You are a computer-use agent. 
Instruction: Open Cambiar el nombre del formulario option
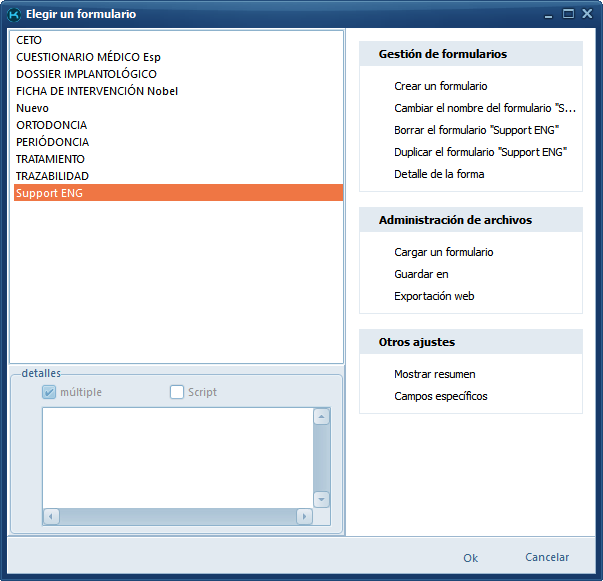[x=485, y=108]
